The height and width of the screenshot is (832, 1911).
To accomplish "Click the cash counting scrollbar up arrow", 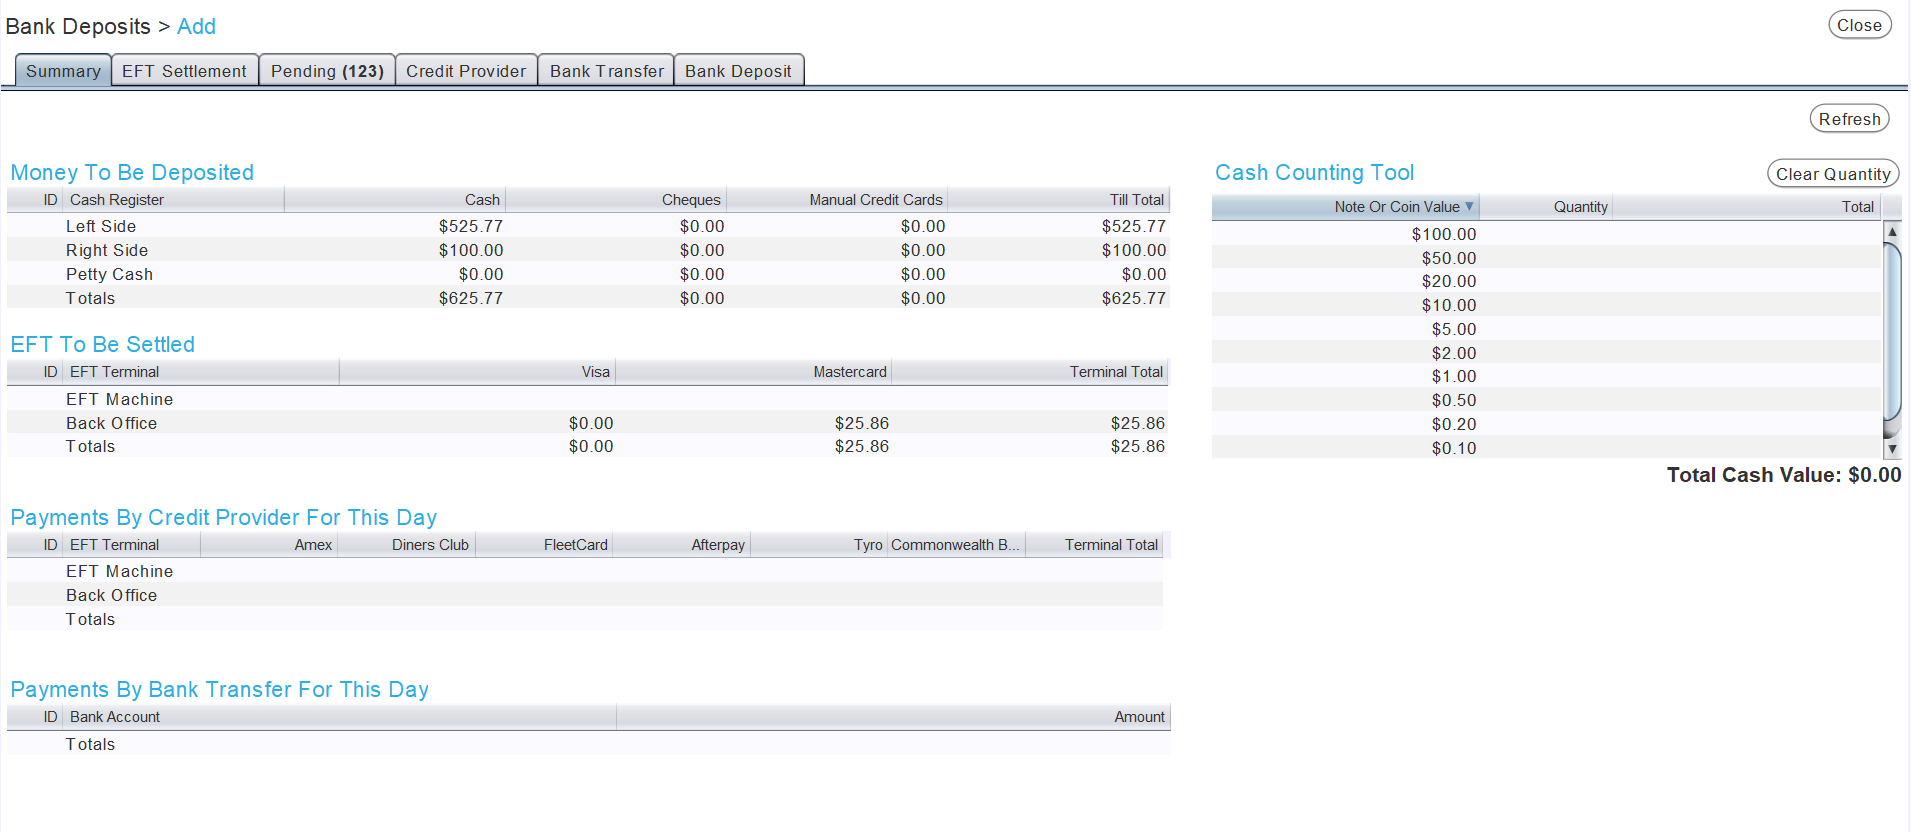I will click(1892, 231).
